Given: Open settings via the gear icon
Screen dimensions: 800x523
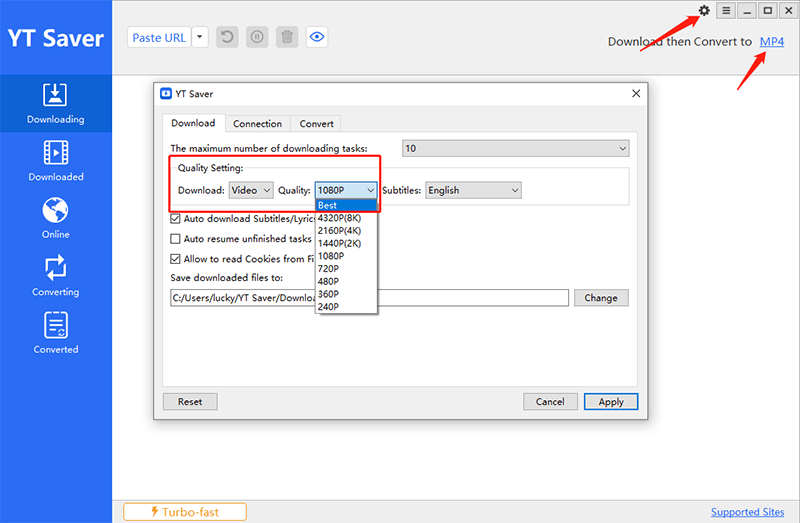Looking at the screenshot, I should 704,11.
